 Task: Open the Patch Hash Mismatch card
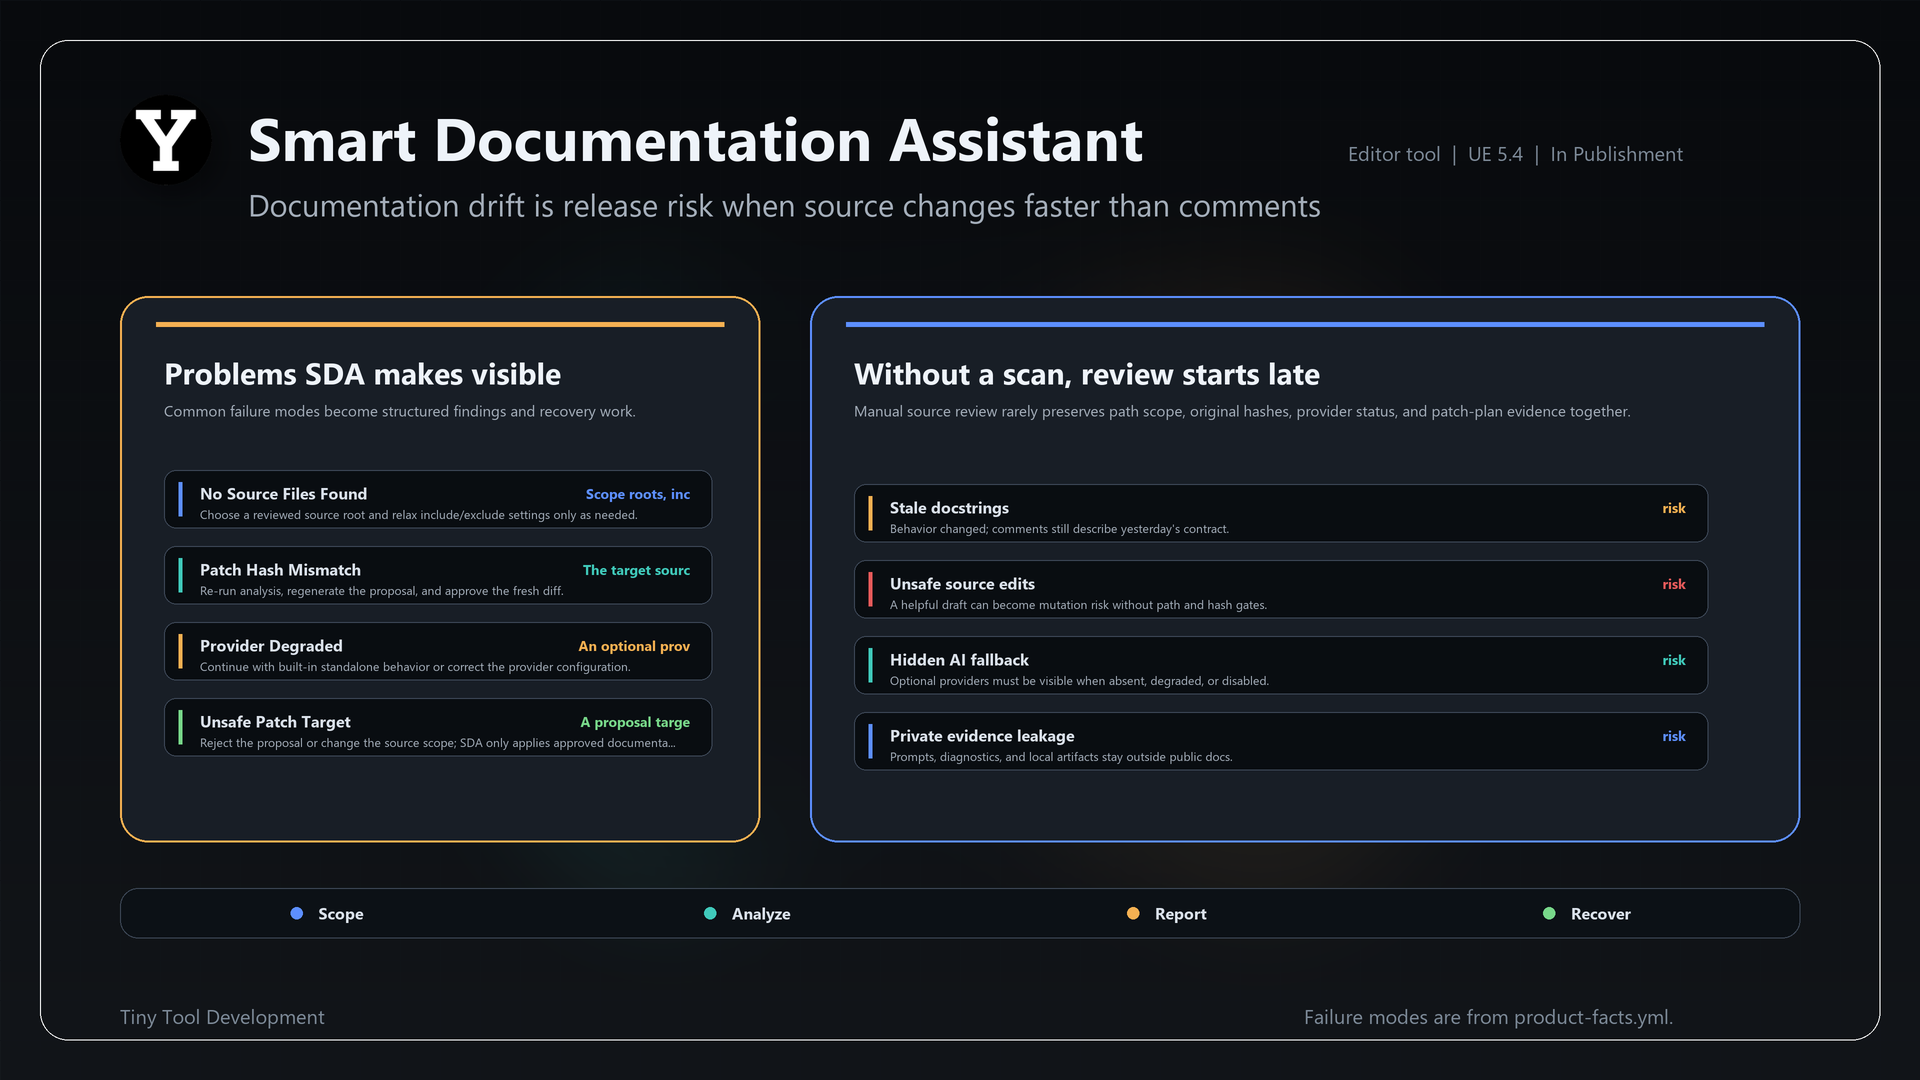pos(438,575)
